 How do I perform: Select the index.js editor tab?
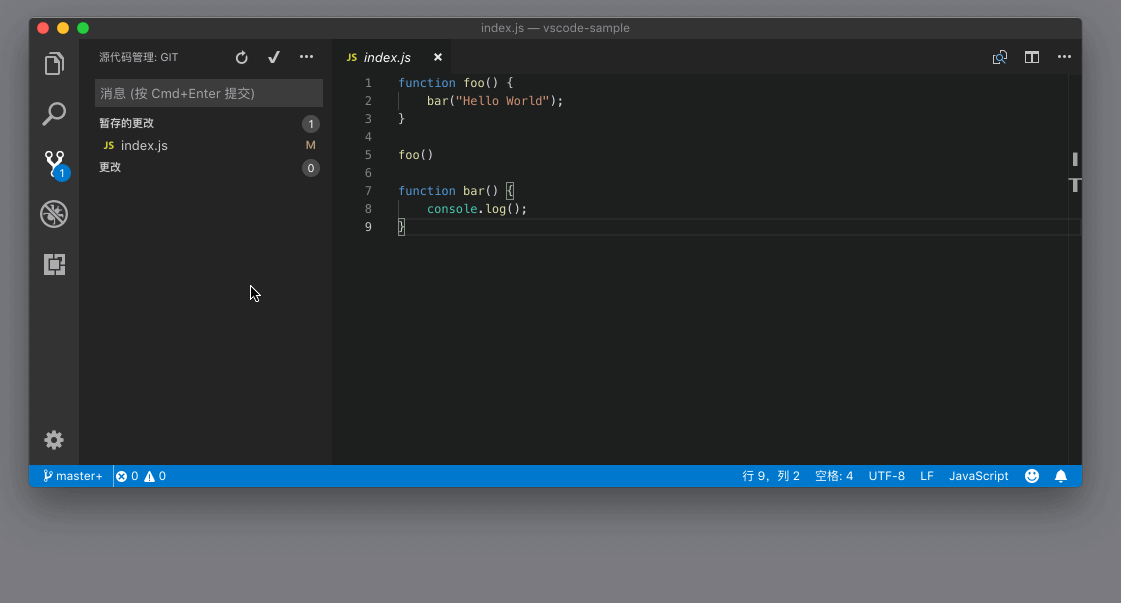pos(386,58)
